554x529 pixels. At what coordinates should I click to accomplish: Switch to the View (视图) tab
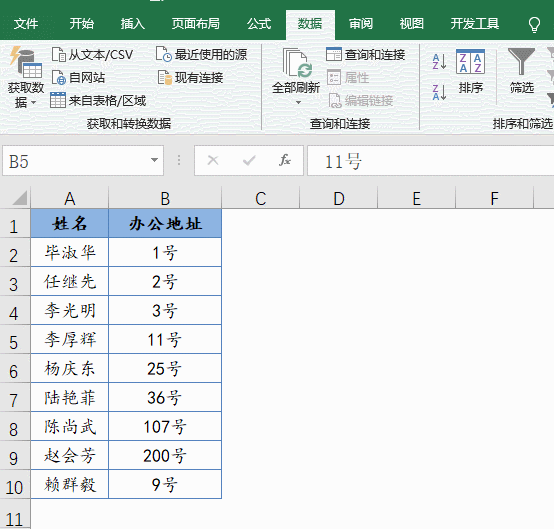[412, 24]
